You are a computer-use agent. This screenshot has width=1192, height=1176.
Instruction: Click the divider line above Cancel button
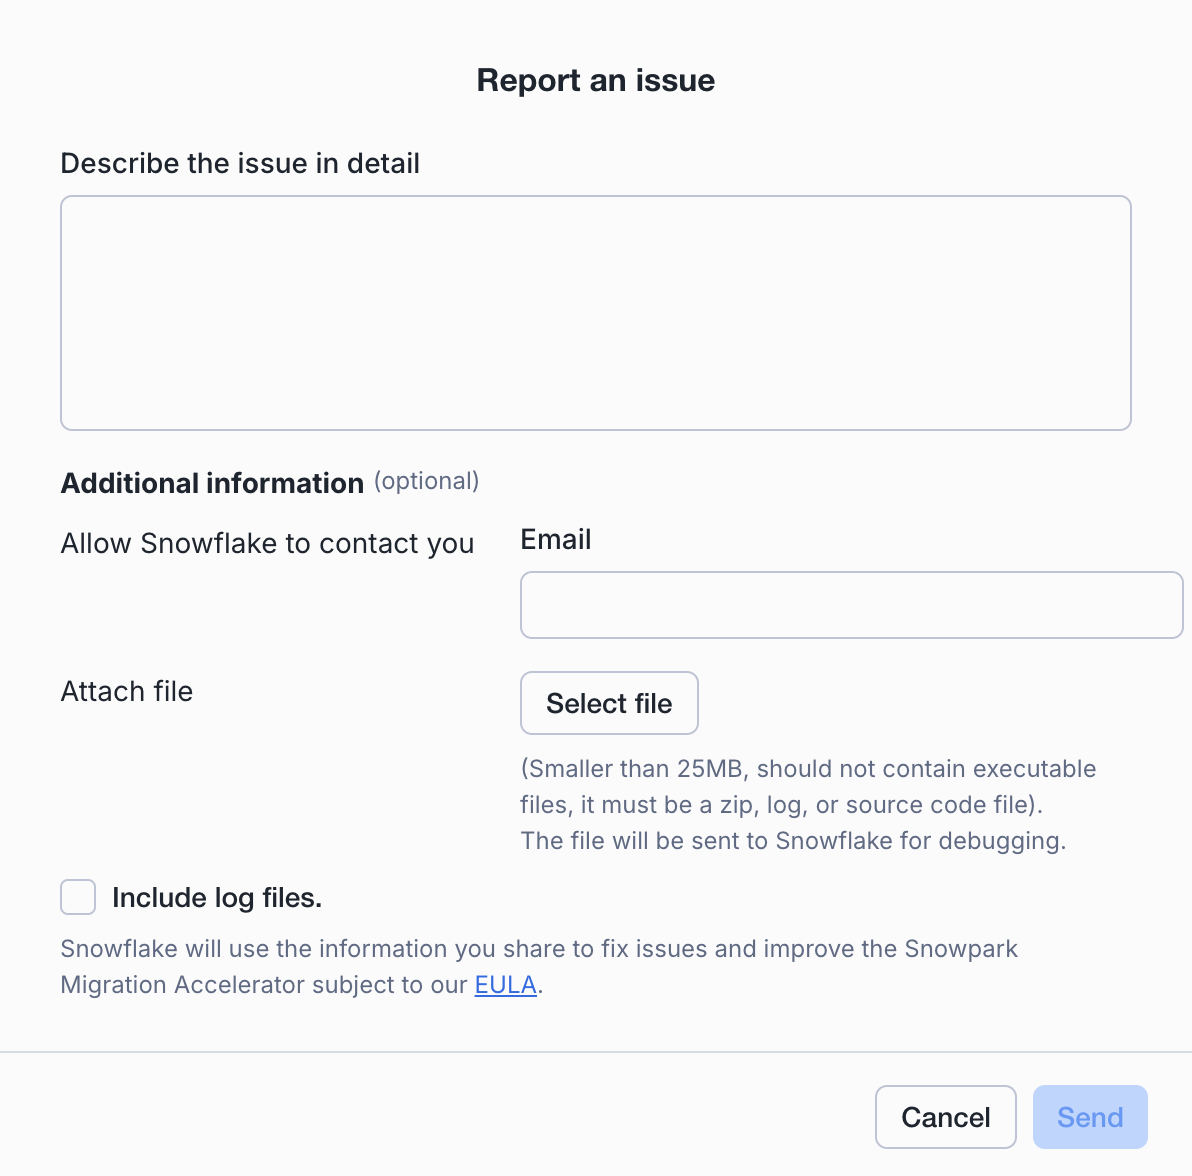(x=596, y=1052)
